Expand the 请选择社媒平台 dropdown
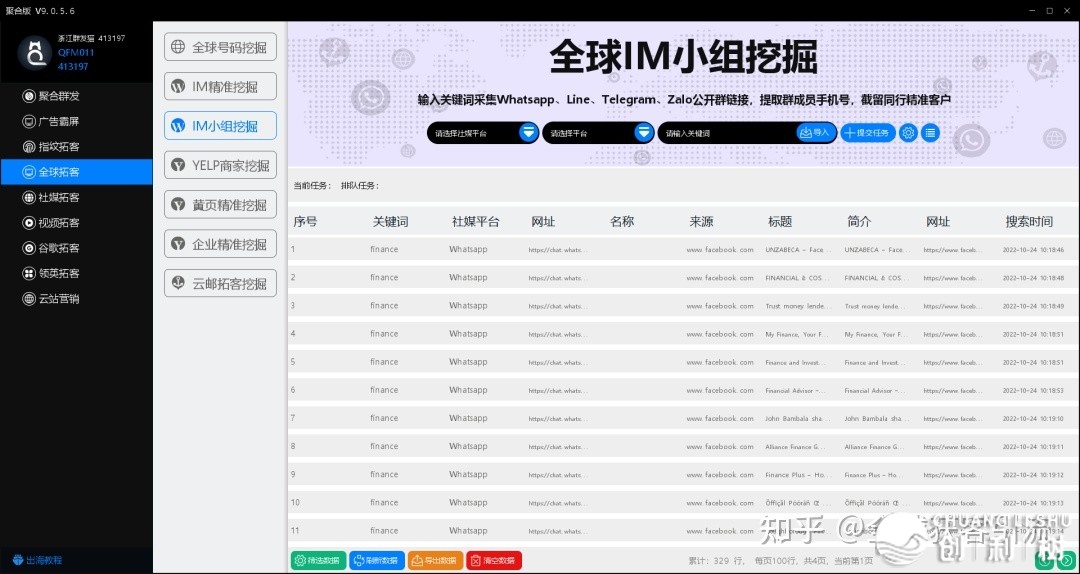 point(482,133)
